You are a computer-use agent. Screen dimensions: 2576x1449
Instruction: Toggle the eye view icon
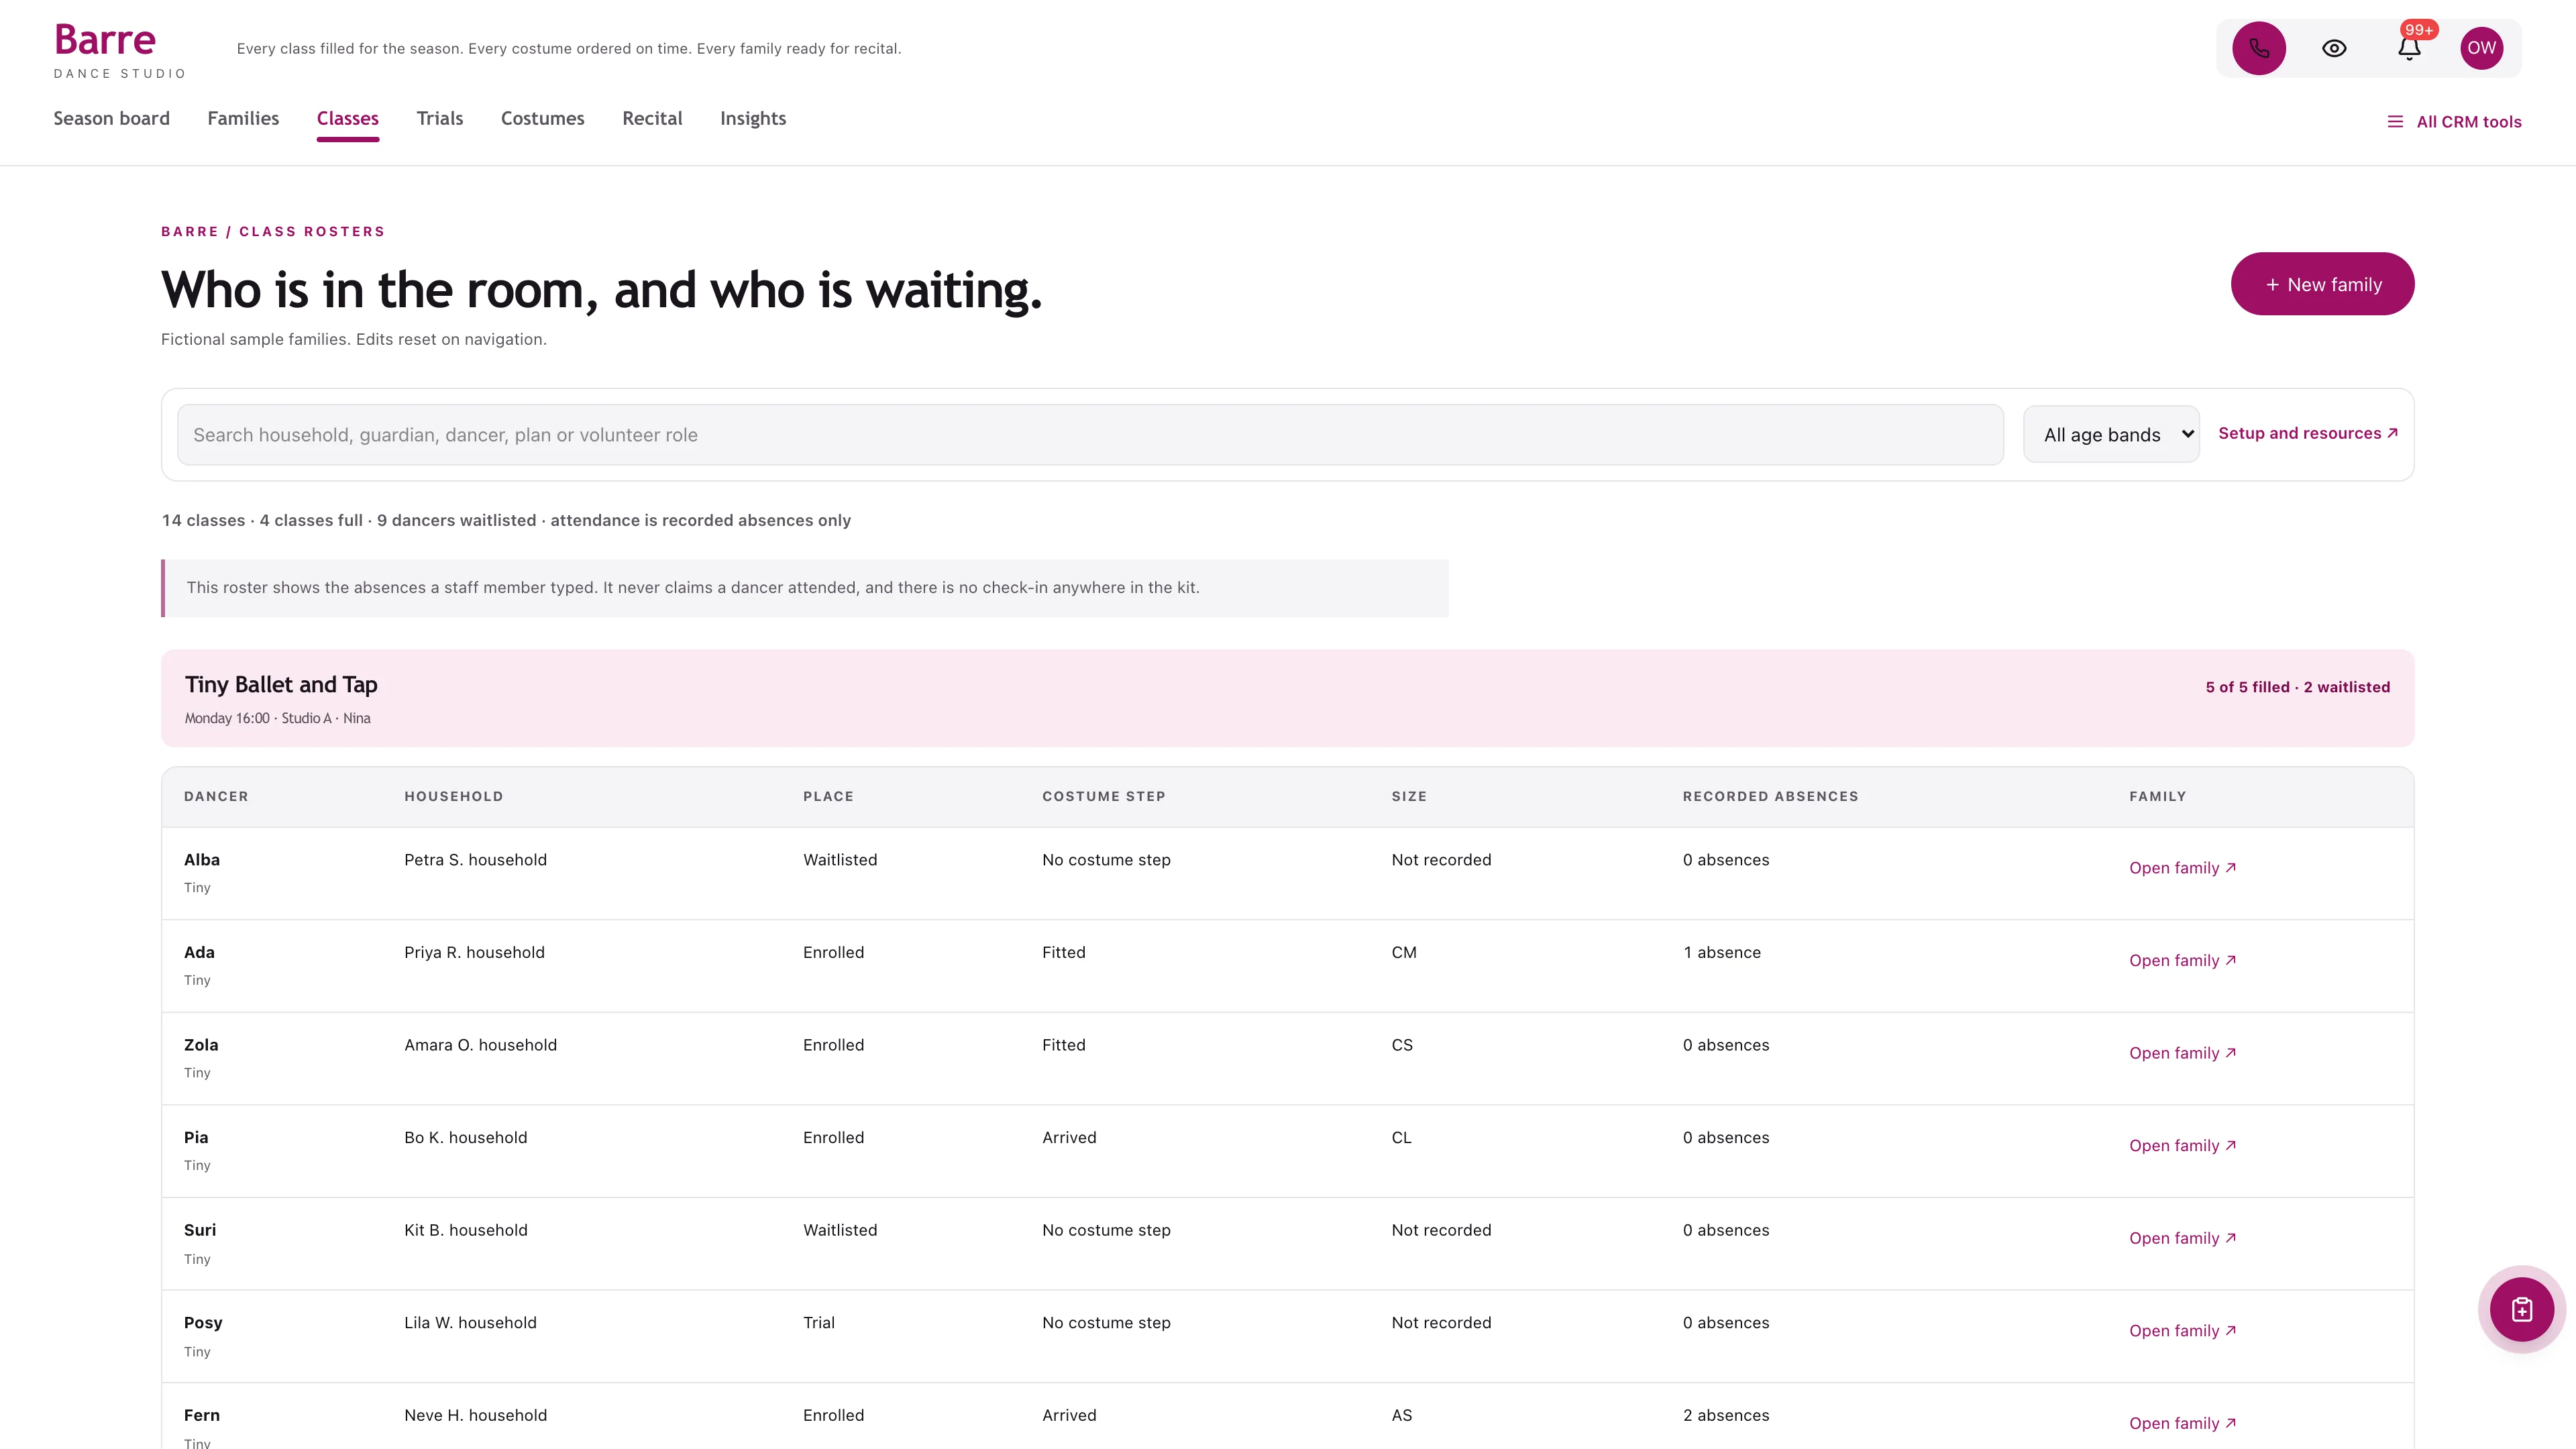click(2334, 48)
